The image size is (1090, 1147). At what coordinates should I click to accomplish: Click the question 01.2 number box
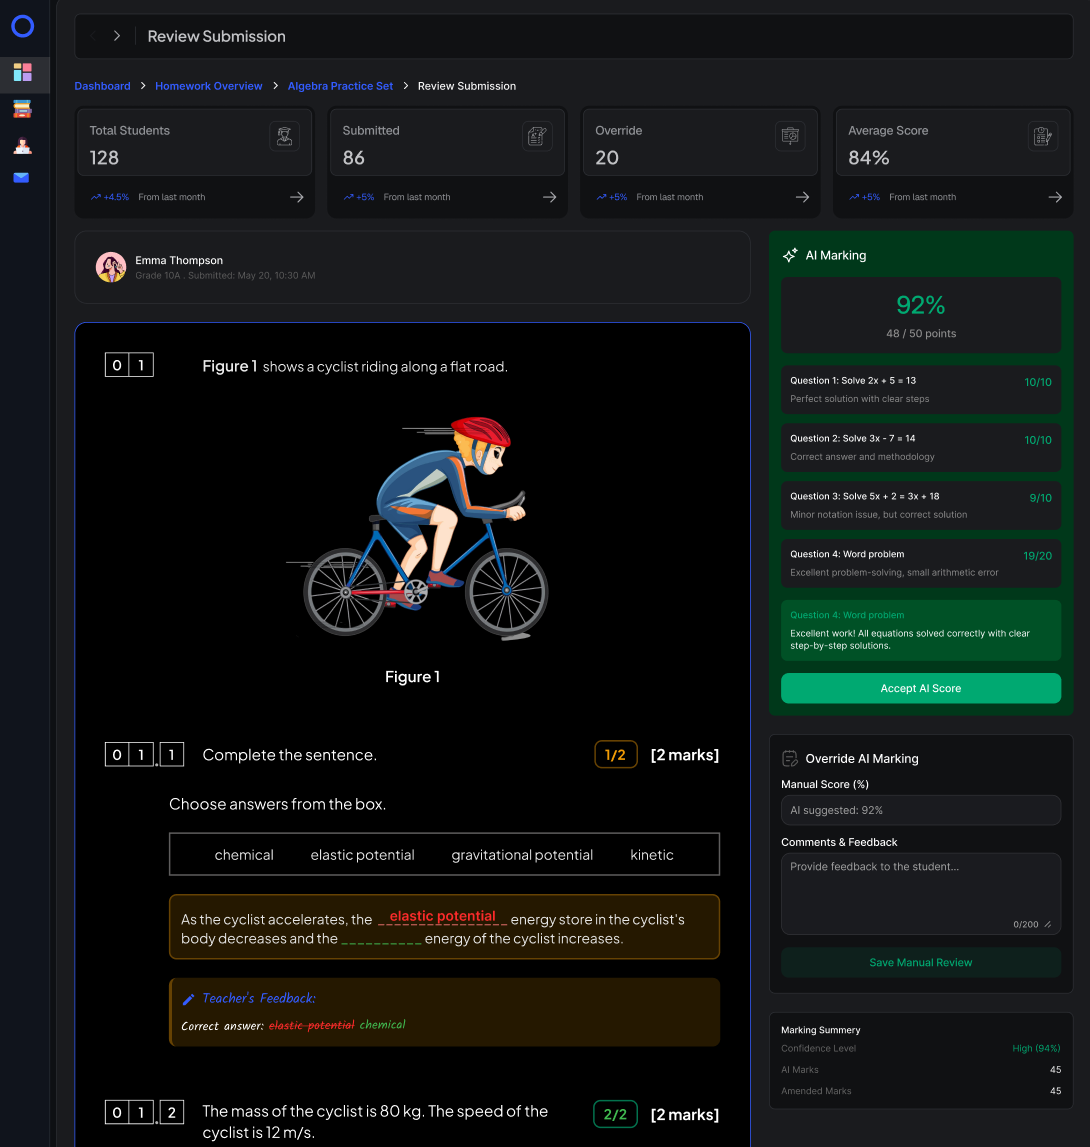(144, 1113)
